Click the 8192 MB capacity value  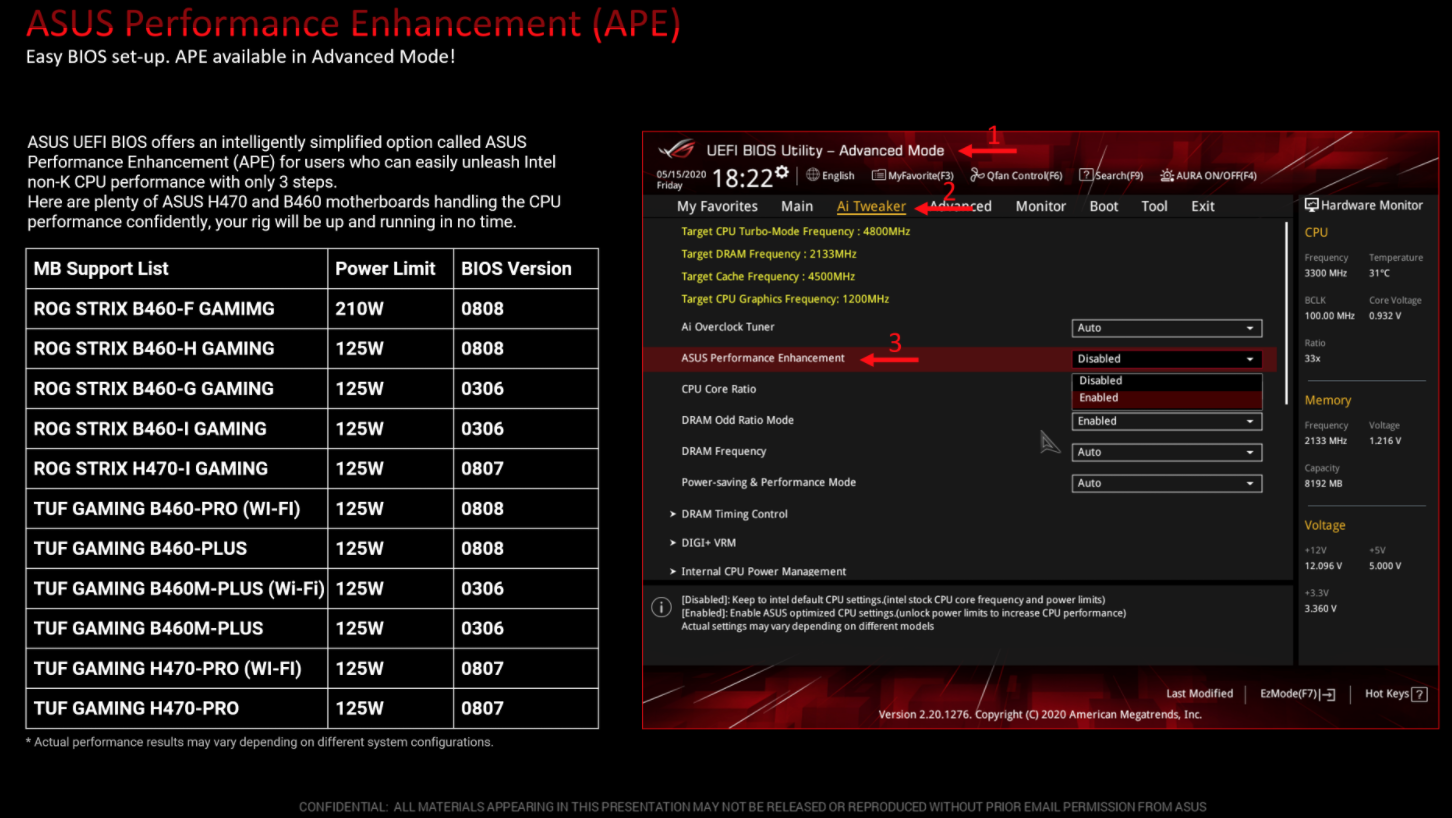1323,483
